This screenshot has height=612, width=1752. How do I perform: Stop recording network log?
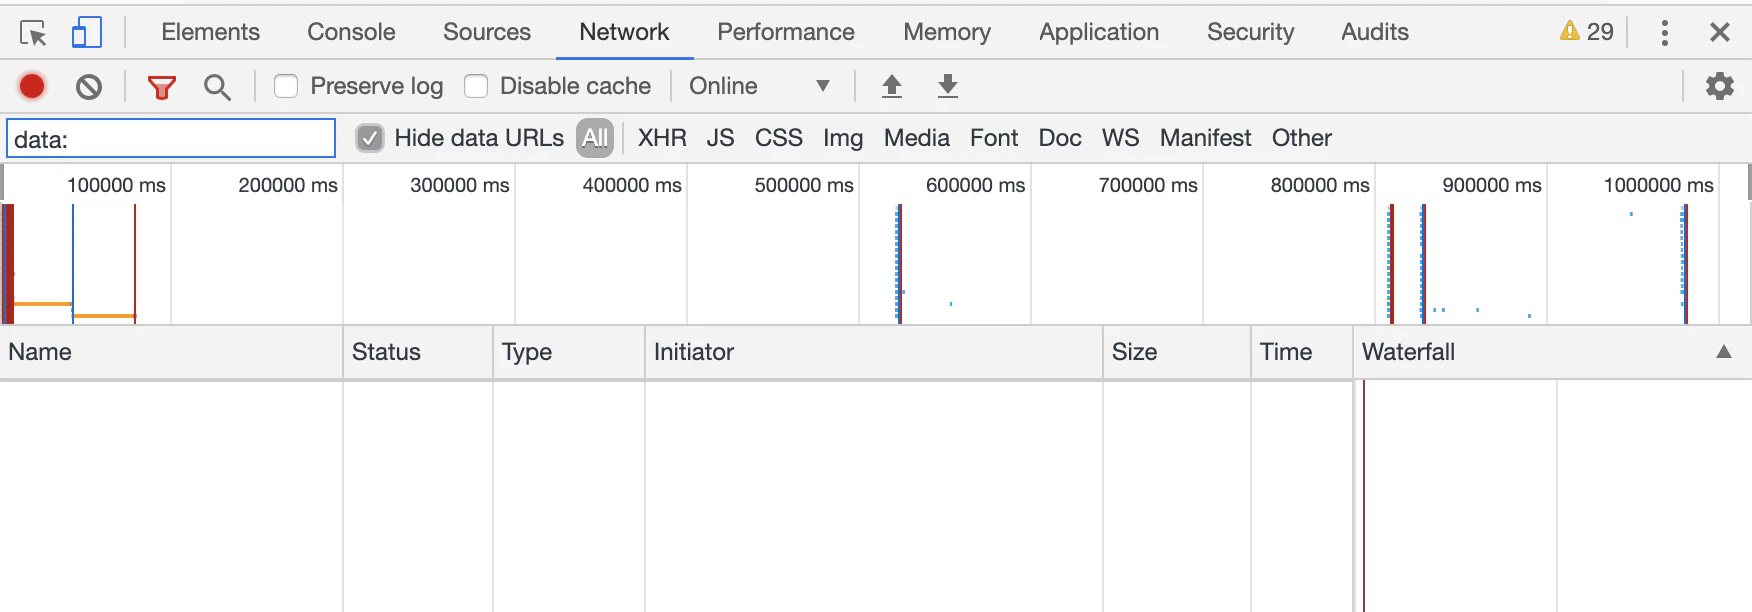[x=32, y=86]
